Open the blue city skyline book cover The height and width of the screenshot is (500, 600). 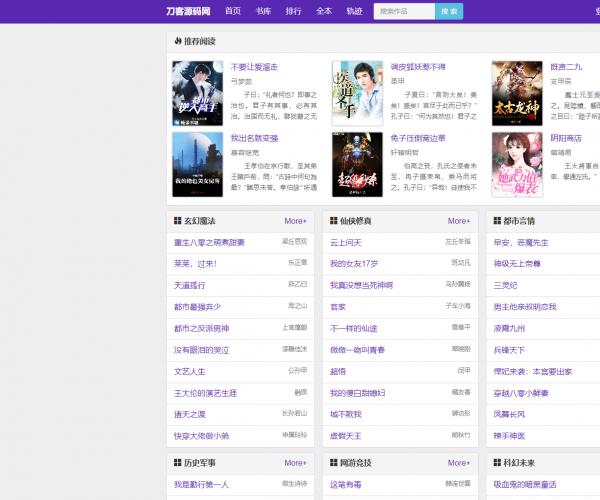point(197,164)
